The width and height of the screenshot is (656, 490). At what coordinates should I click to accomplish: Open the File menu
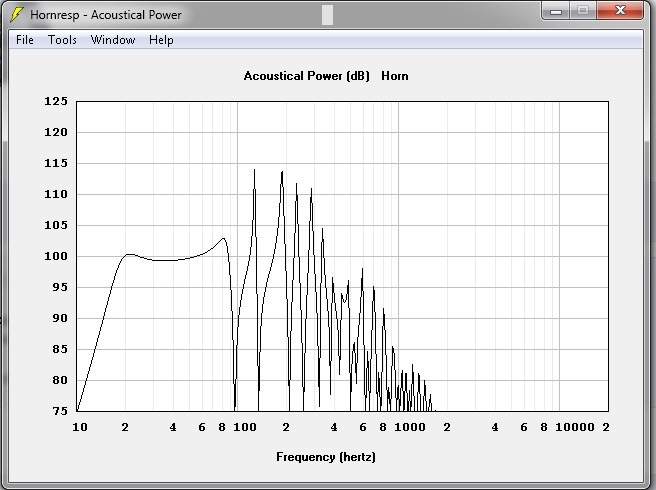25,40
